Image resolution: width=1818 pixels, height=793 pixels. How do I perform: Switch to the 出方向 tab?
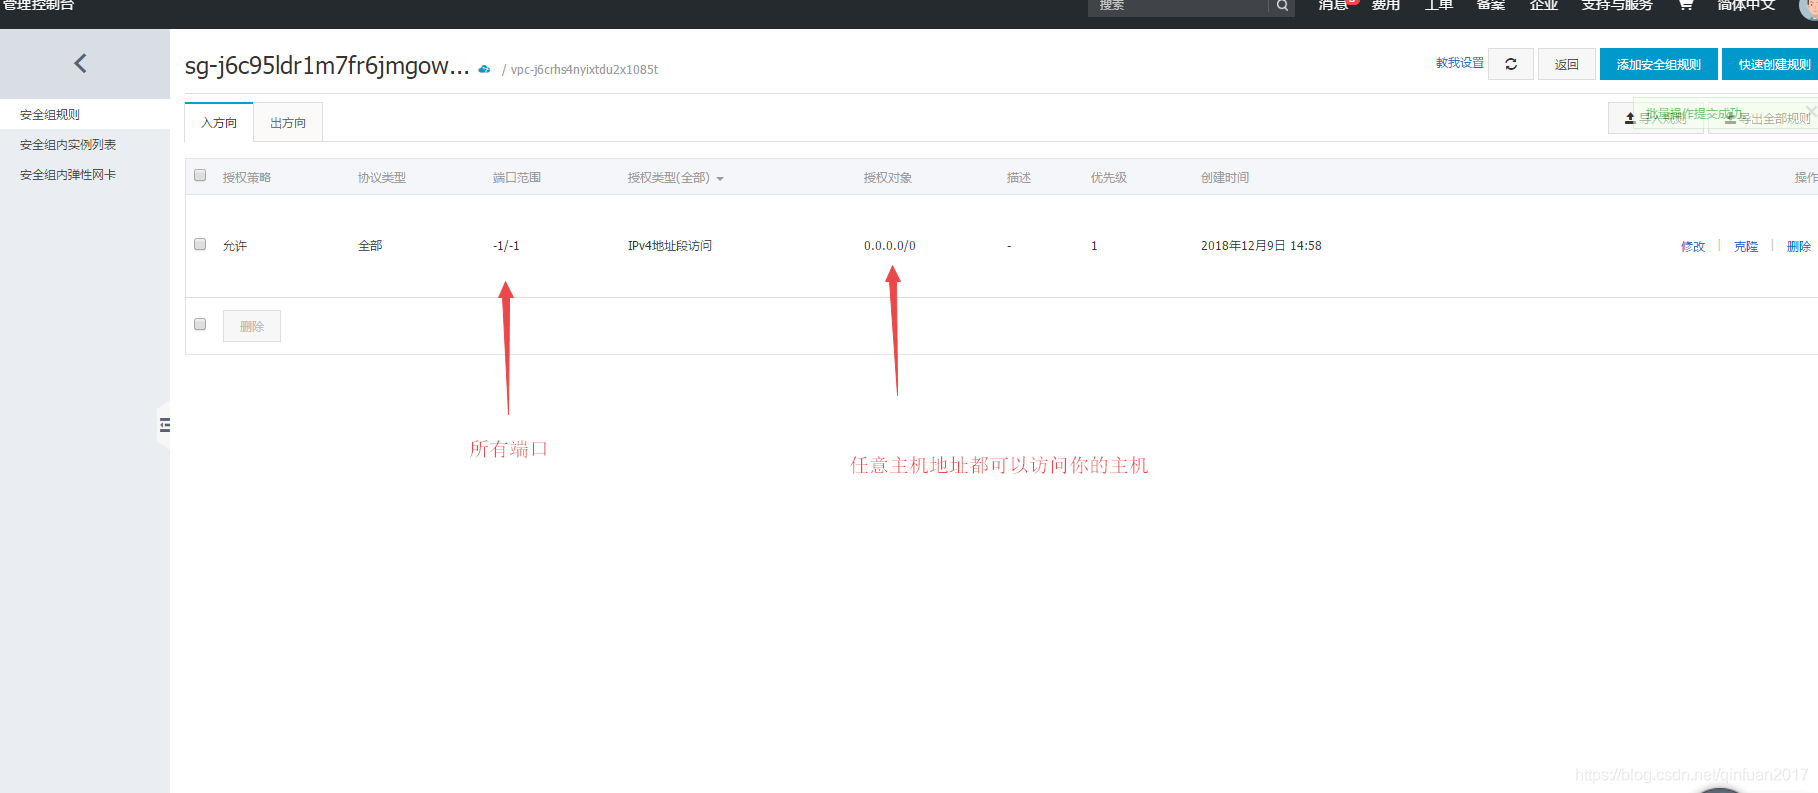pyautogui.click(x=288, y=122)
